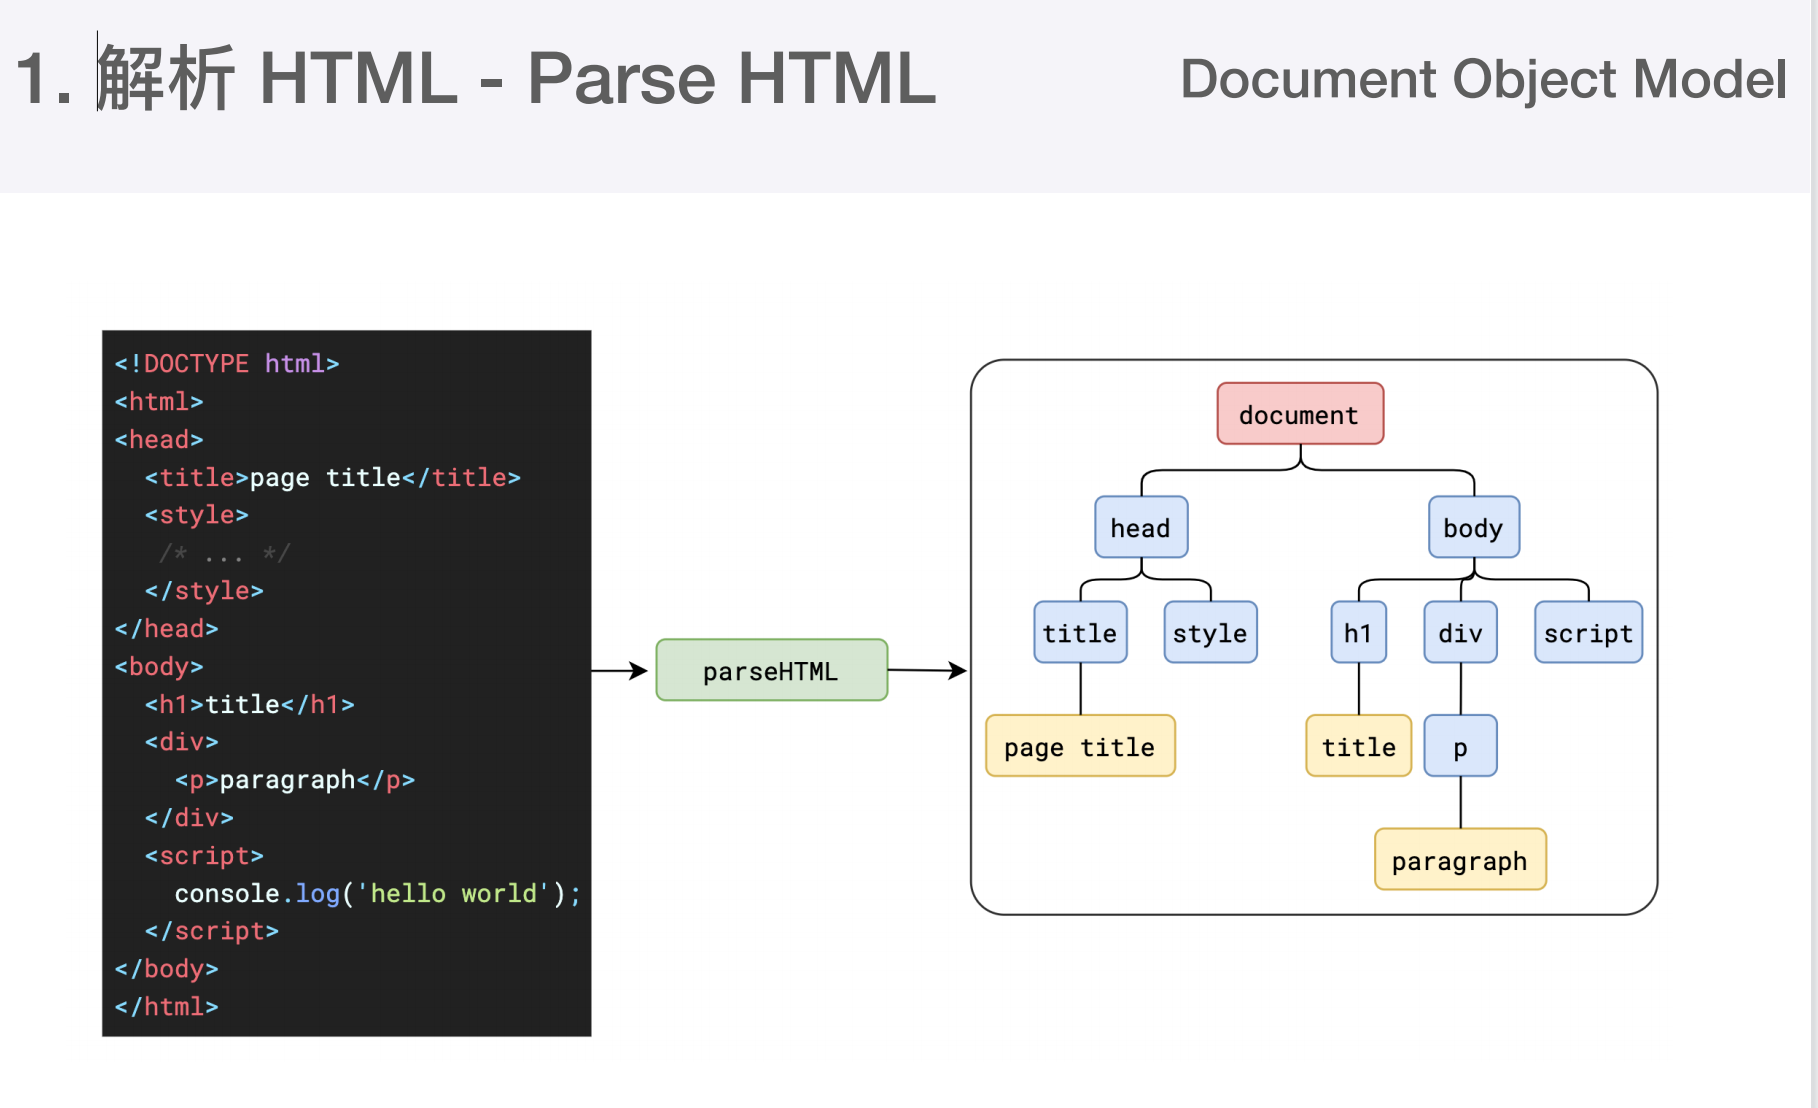
Task: Select the console.log('hello world') code line
Action: click(x=378, y=893)
